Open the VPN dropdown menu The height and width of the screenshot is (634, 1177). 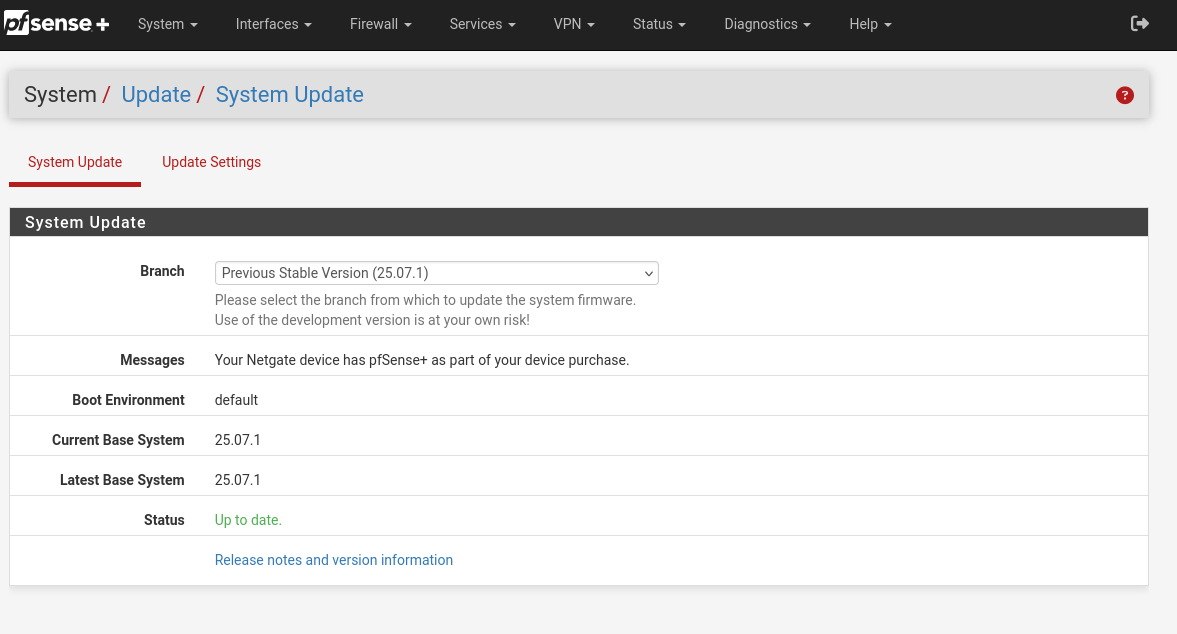[x=574, y=24]
